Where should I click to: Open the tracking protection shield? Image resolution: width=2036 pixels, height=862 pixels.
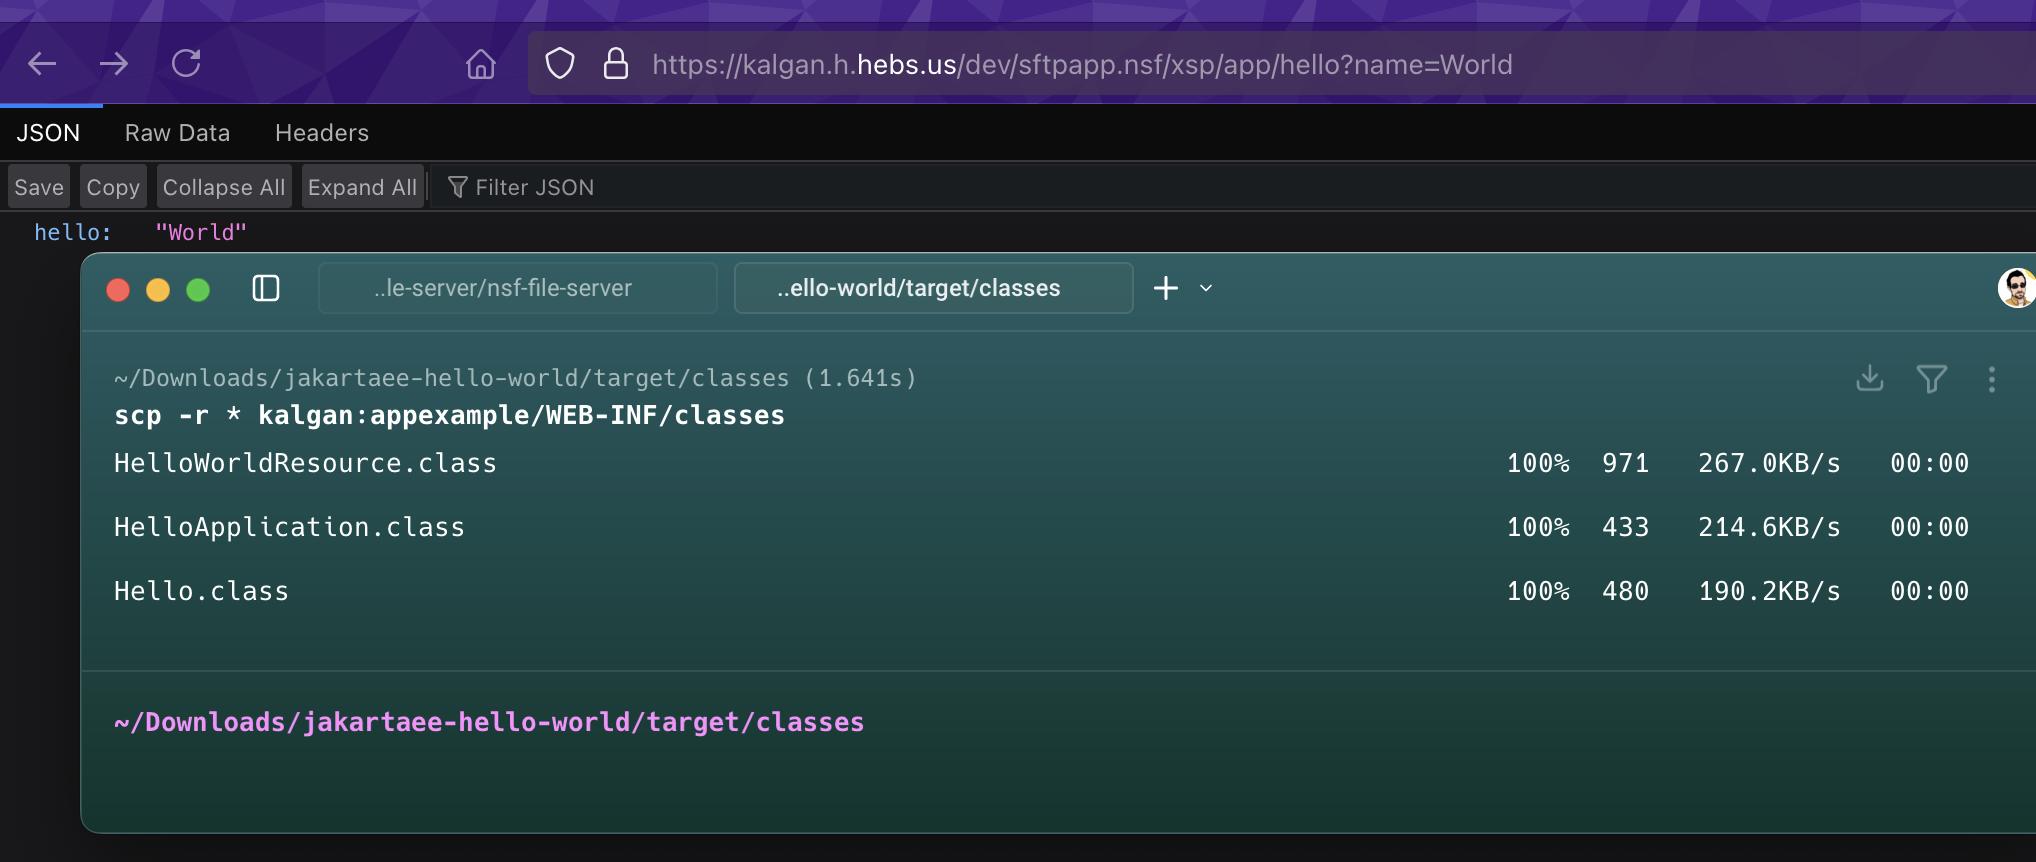[x=560, y=64]
